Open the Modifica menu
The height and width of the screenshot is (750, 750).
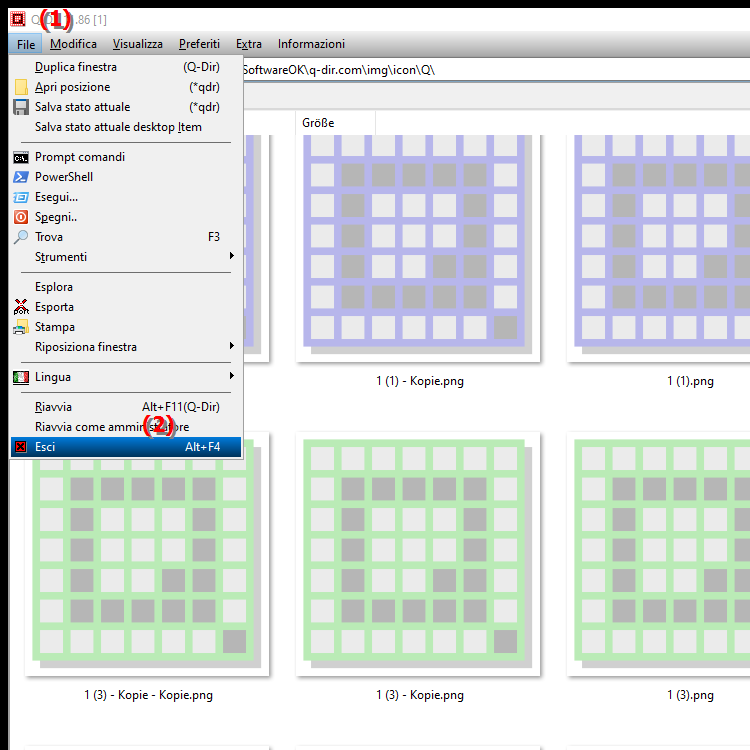click(73, 44)
